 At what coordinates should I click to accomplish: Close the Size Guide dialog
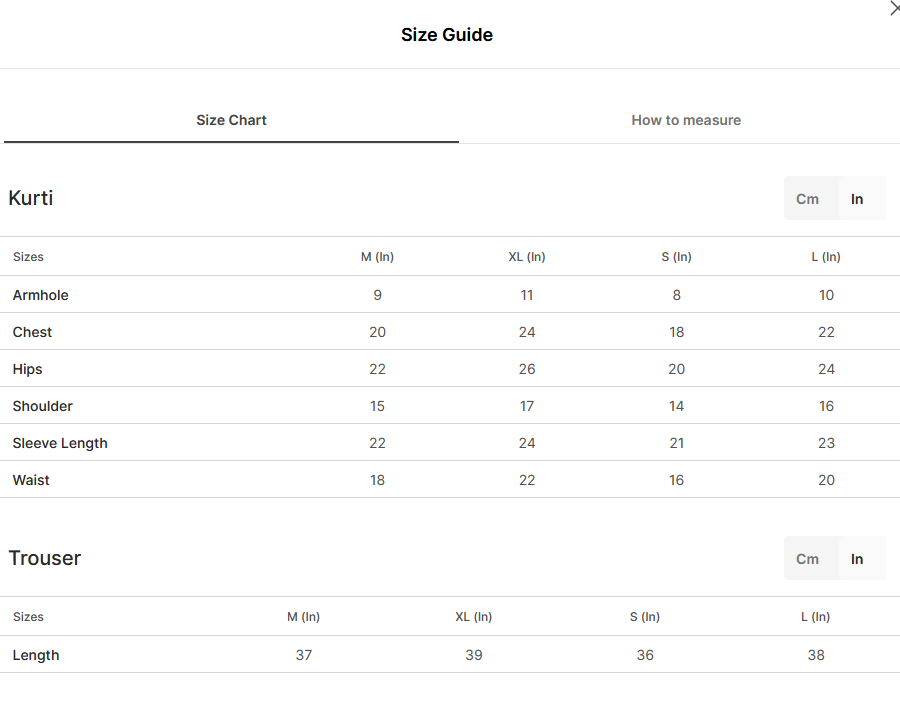coord(895,8)
